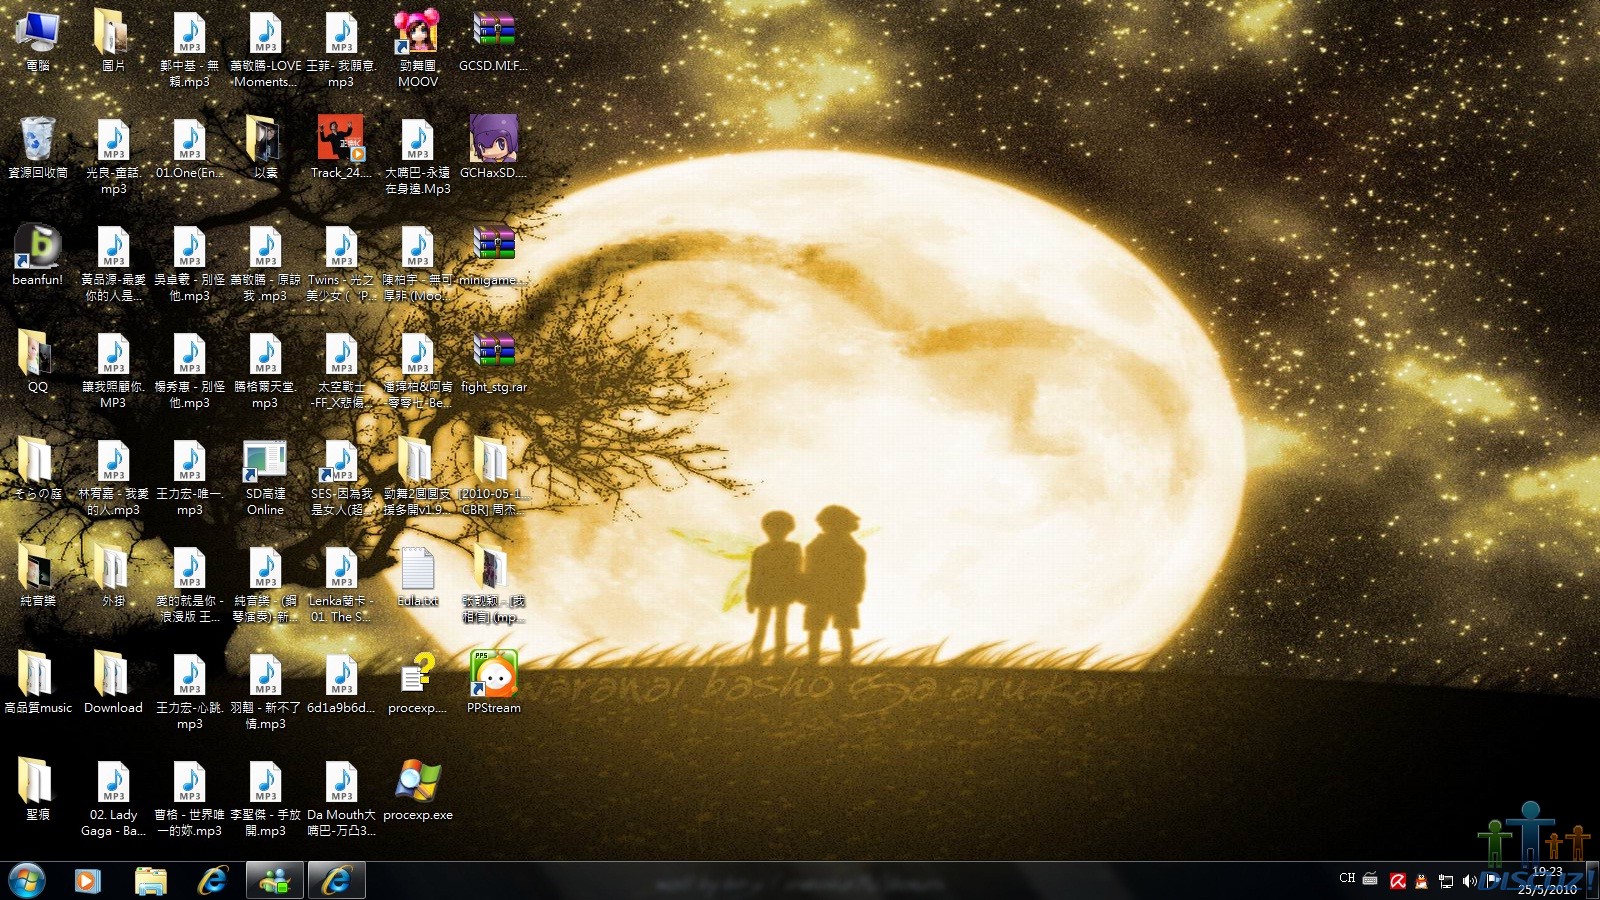Viewport: 1600px width, 900px height.
Task: Select the procexp.exe program icon
Action: pyautogui.click(x=418, y=791)
